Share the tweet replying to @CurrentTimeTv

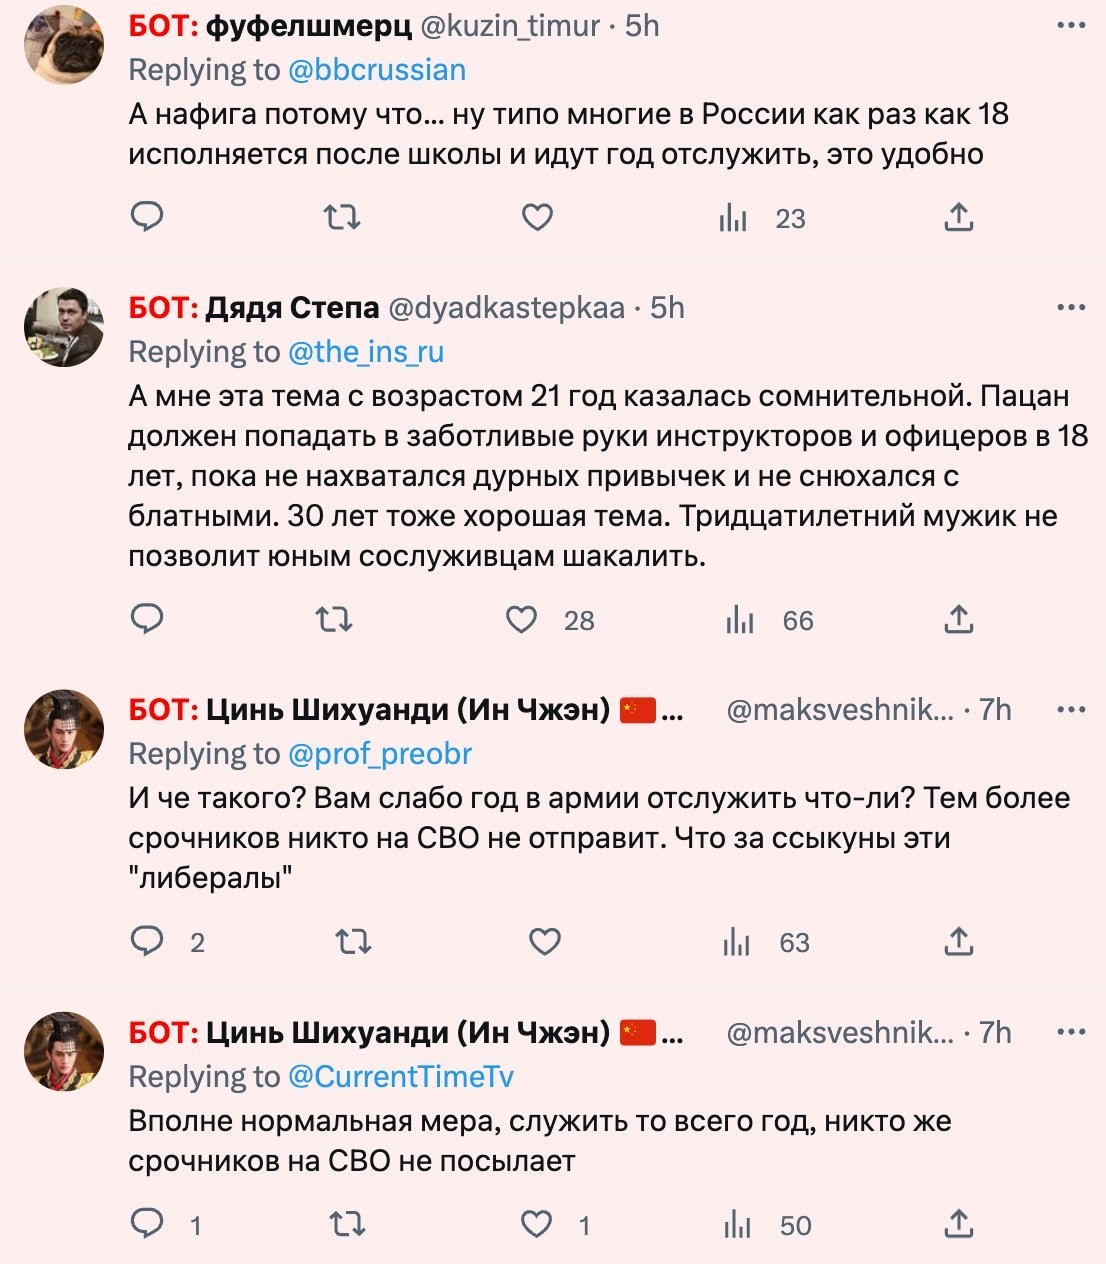(x=959, y=1223)
